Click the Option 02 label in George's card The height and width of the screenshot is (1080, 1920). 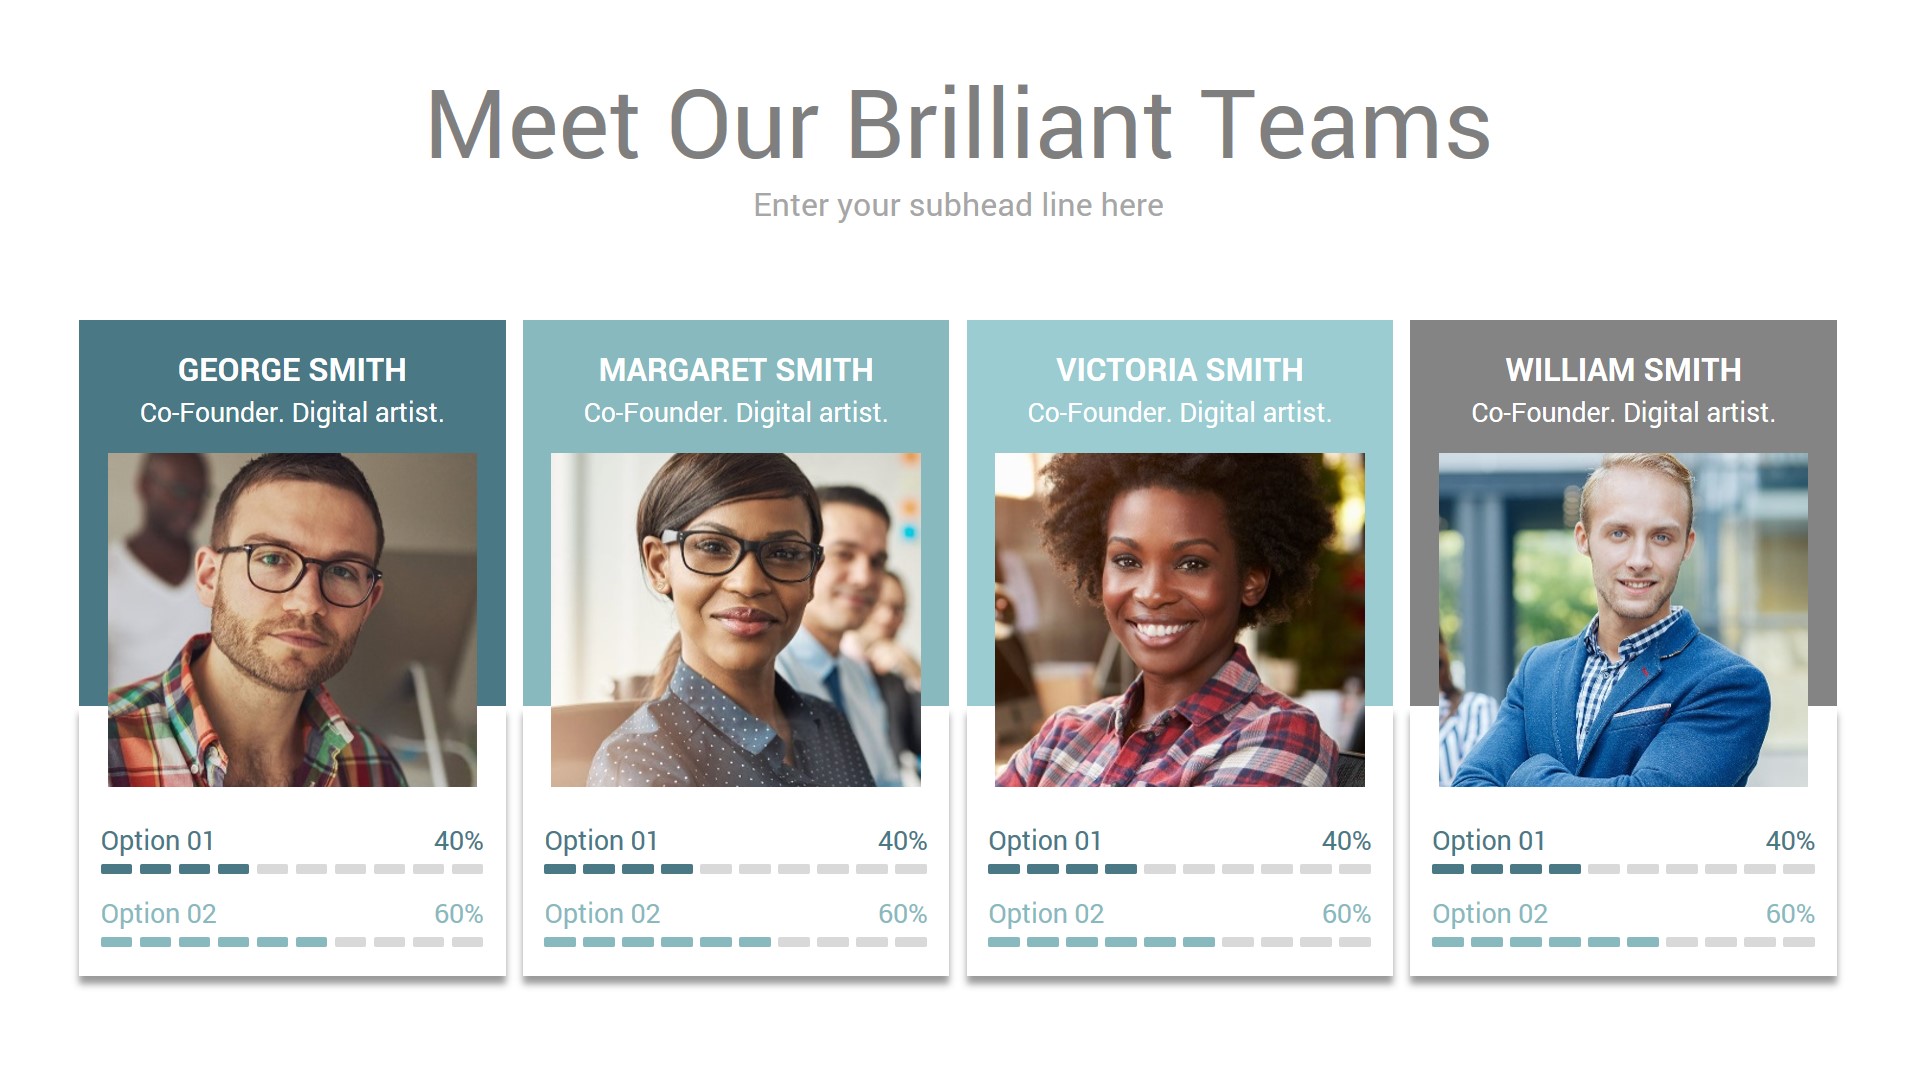pyautogui.click(x=159, y=914)
